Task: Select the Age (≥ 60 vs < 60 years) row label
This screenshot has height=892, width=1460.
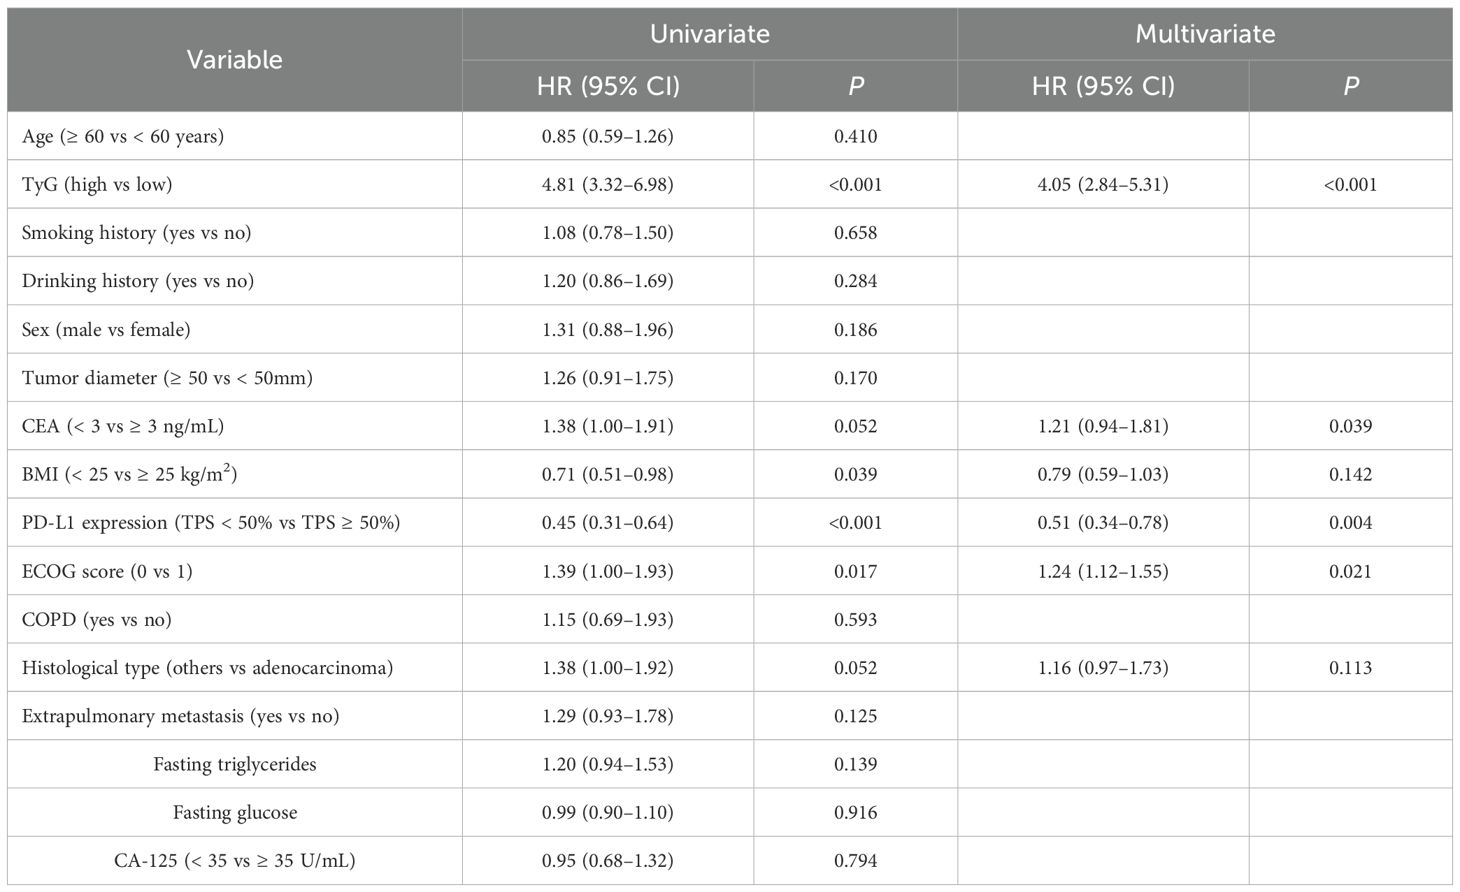Action: 123,136
